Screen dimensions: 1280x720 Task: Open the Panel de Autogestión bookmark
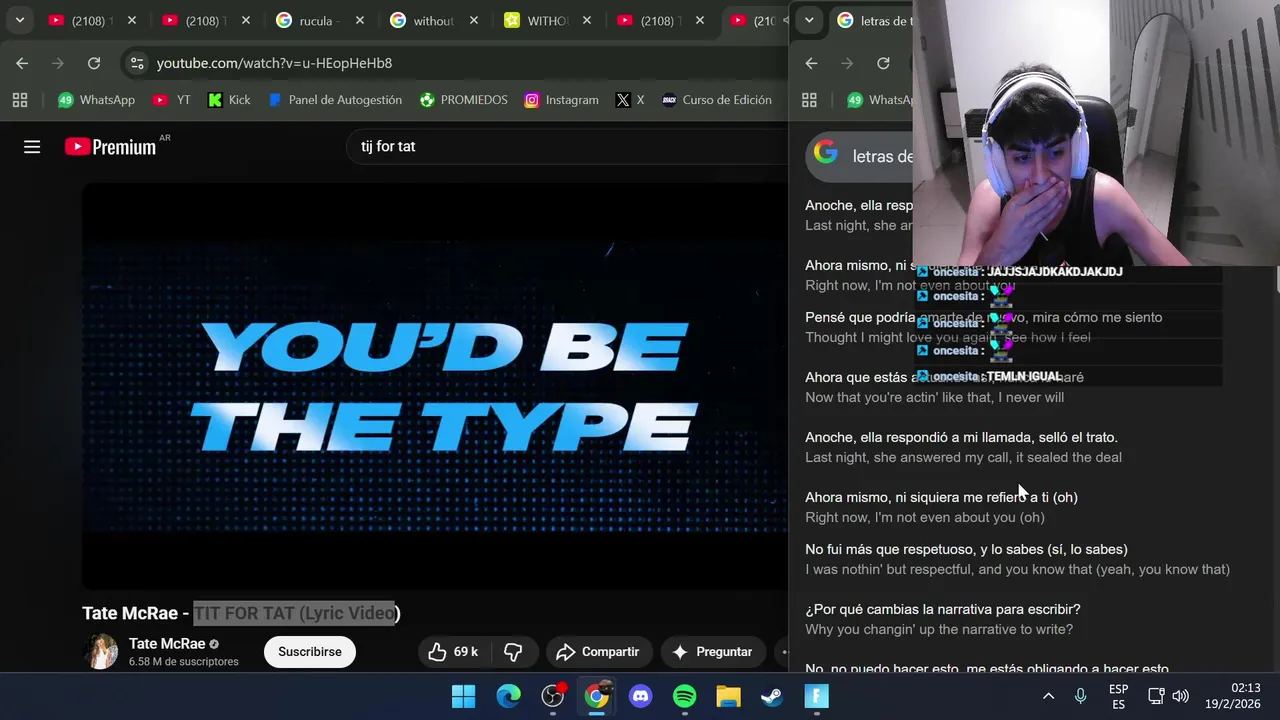(335, 100)
